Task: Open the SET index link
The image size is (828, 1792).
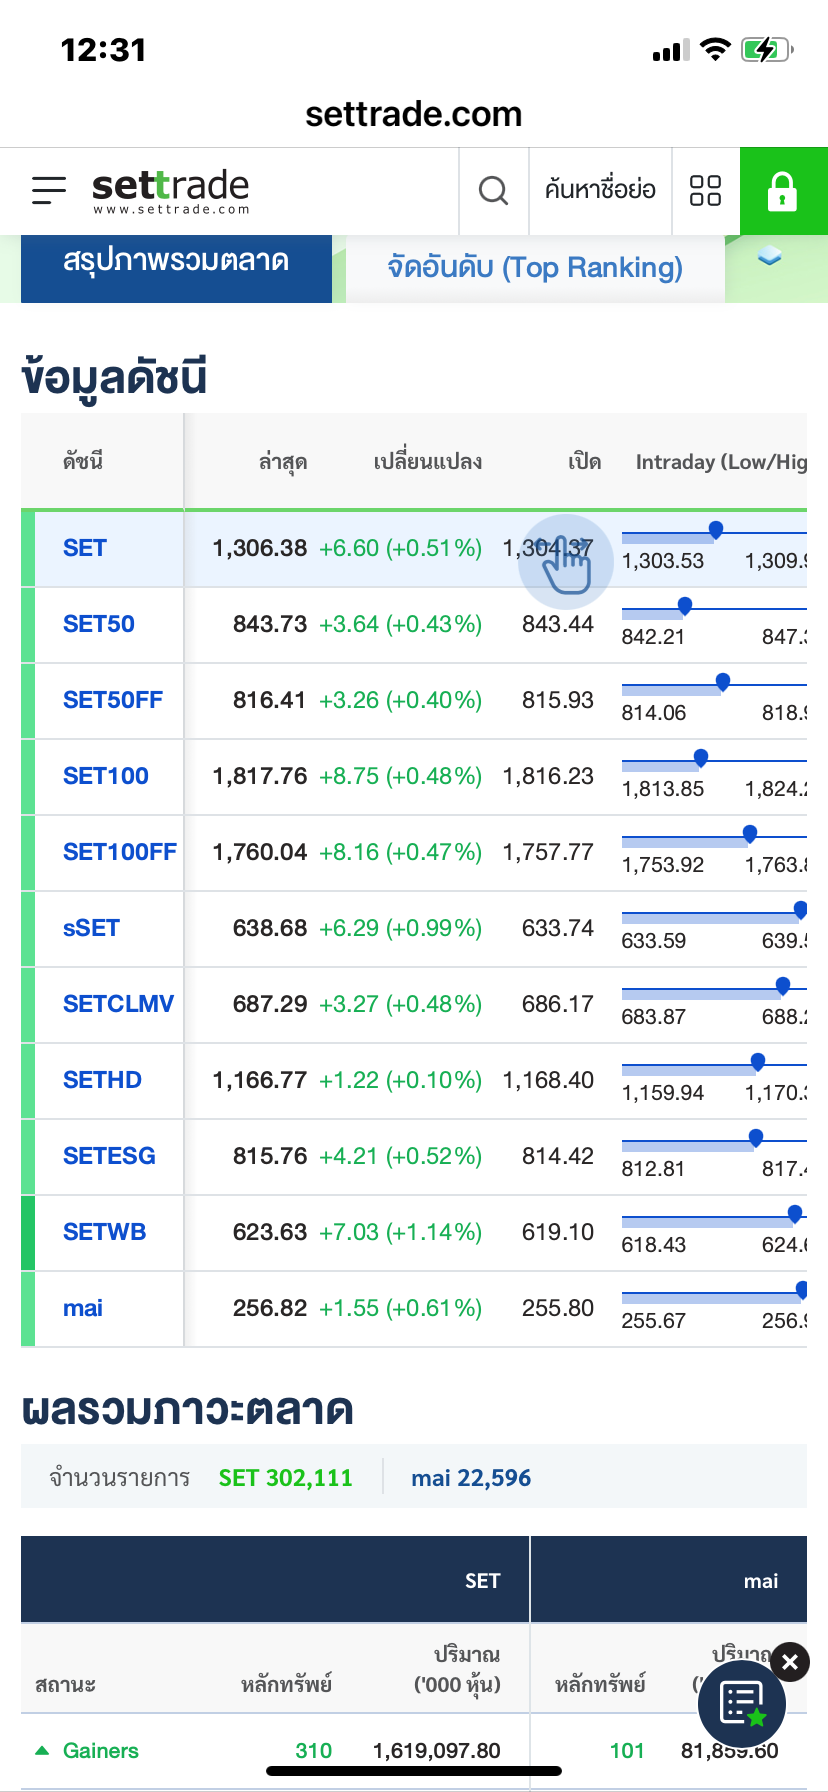Action: [x=85, y=548]
